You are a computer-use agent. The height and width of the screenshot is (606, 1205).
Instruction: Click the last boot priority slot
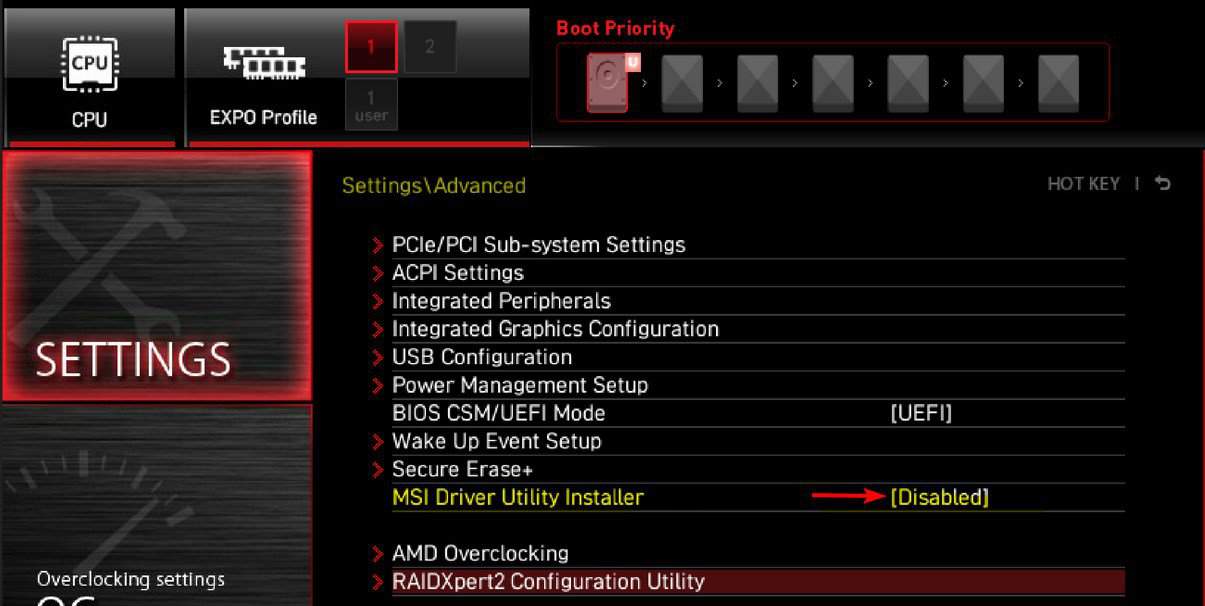coord(1058,83)
